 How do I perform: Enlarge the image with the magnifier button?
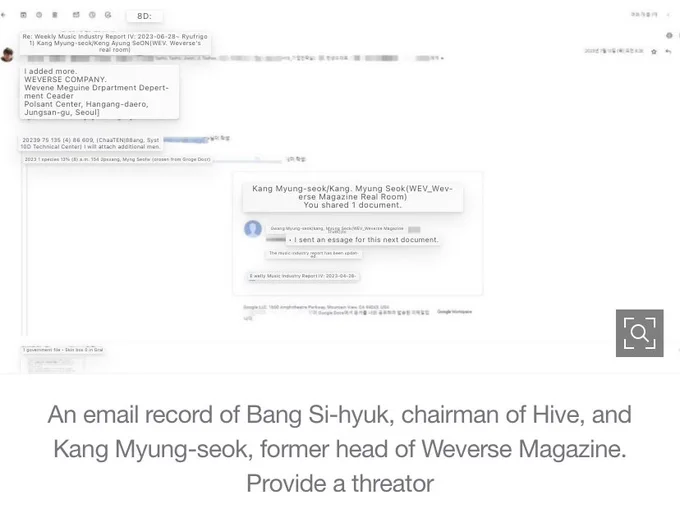click(639, 333)
